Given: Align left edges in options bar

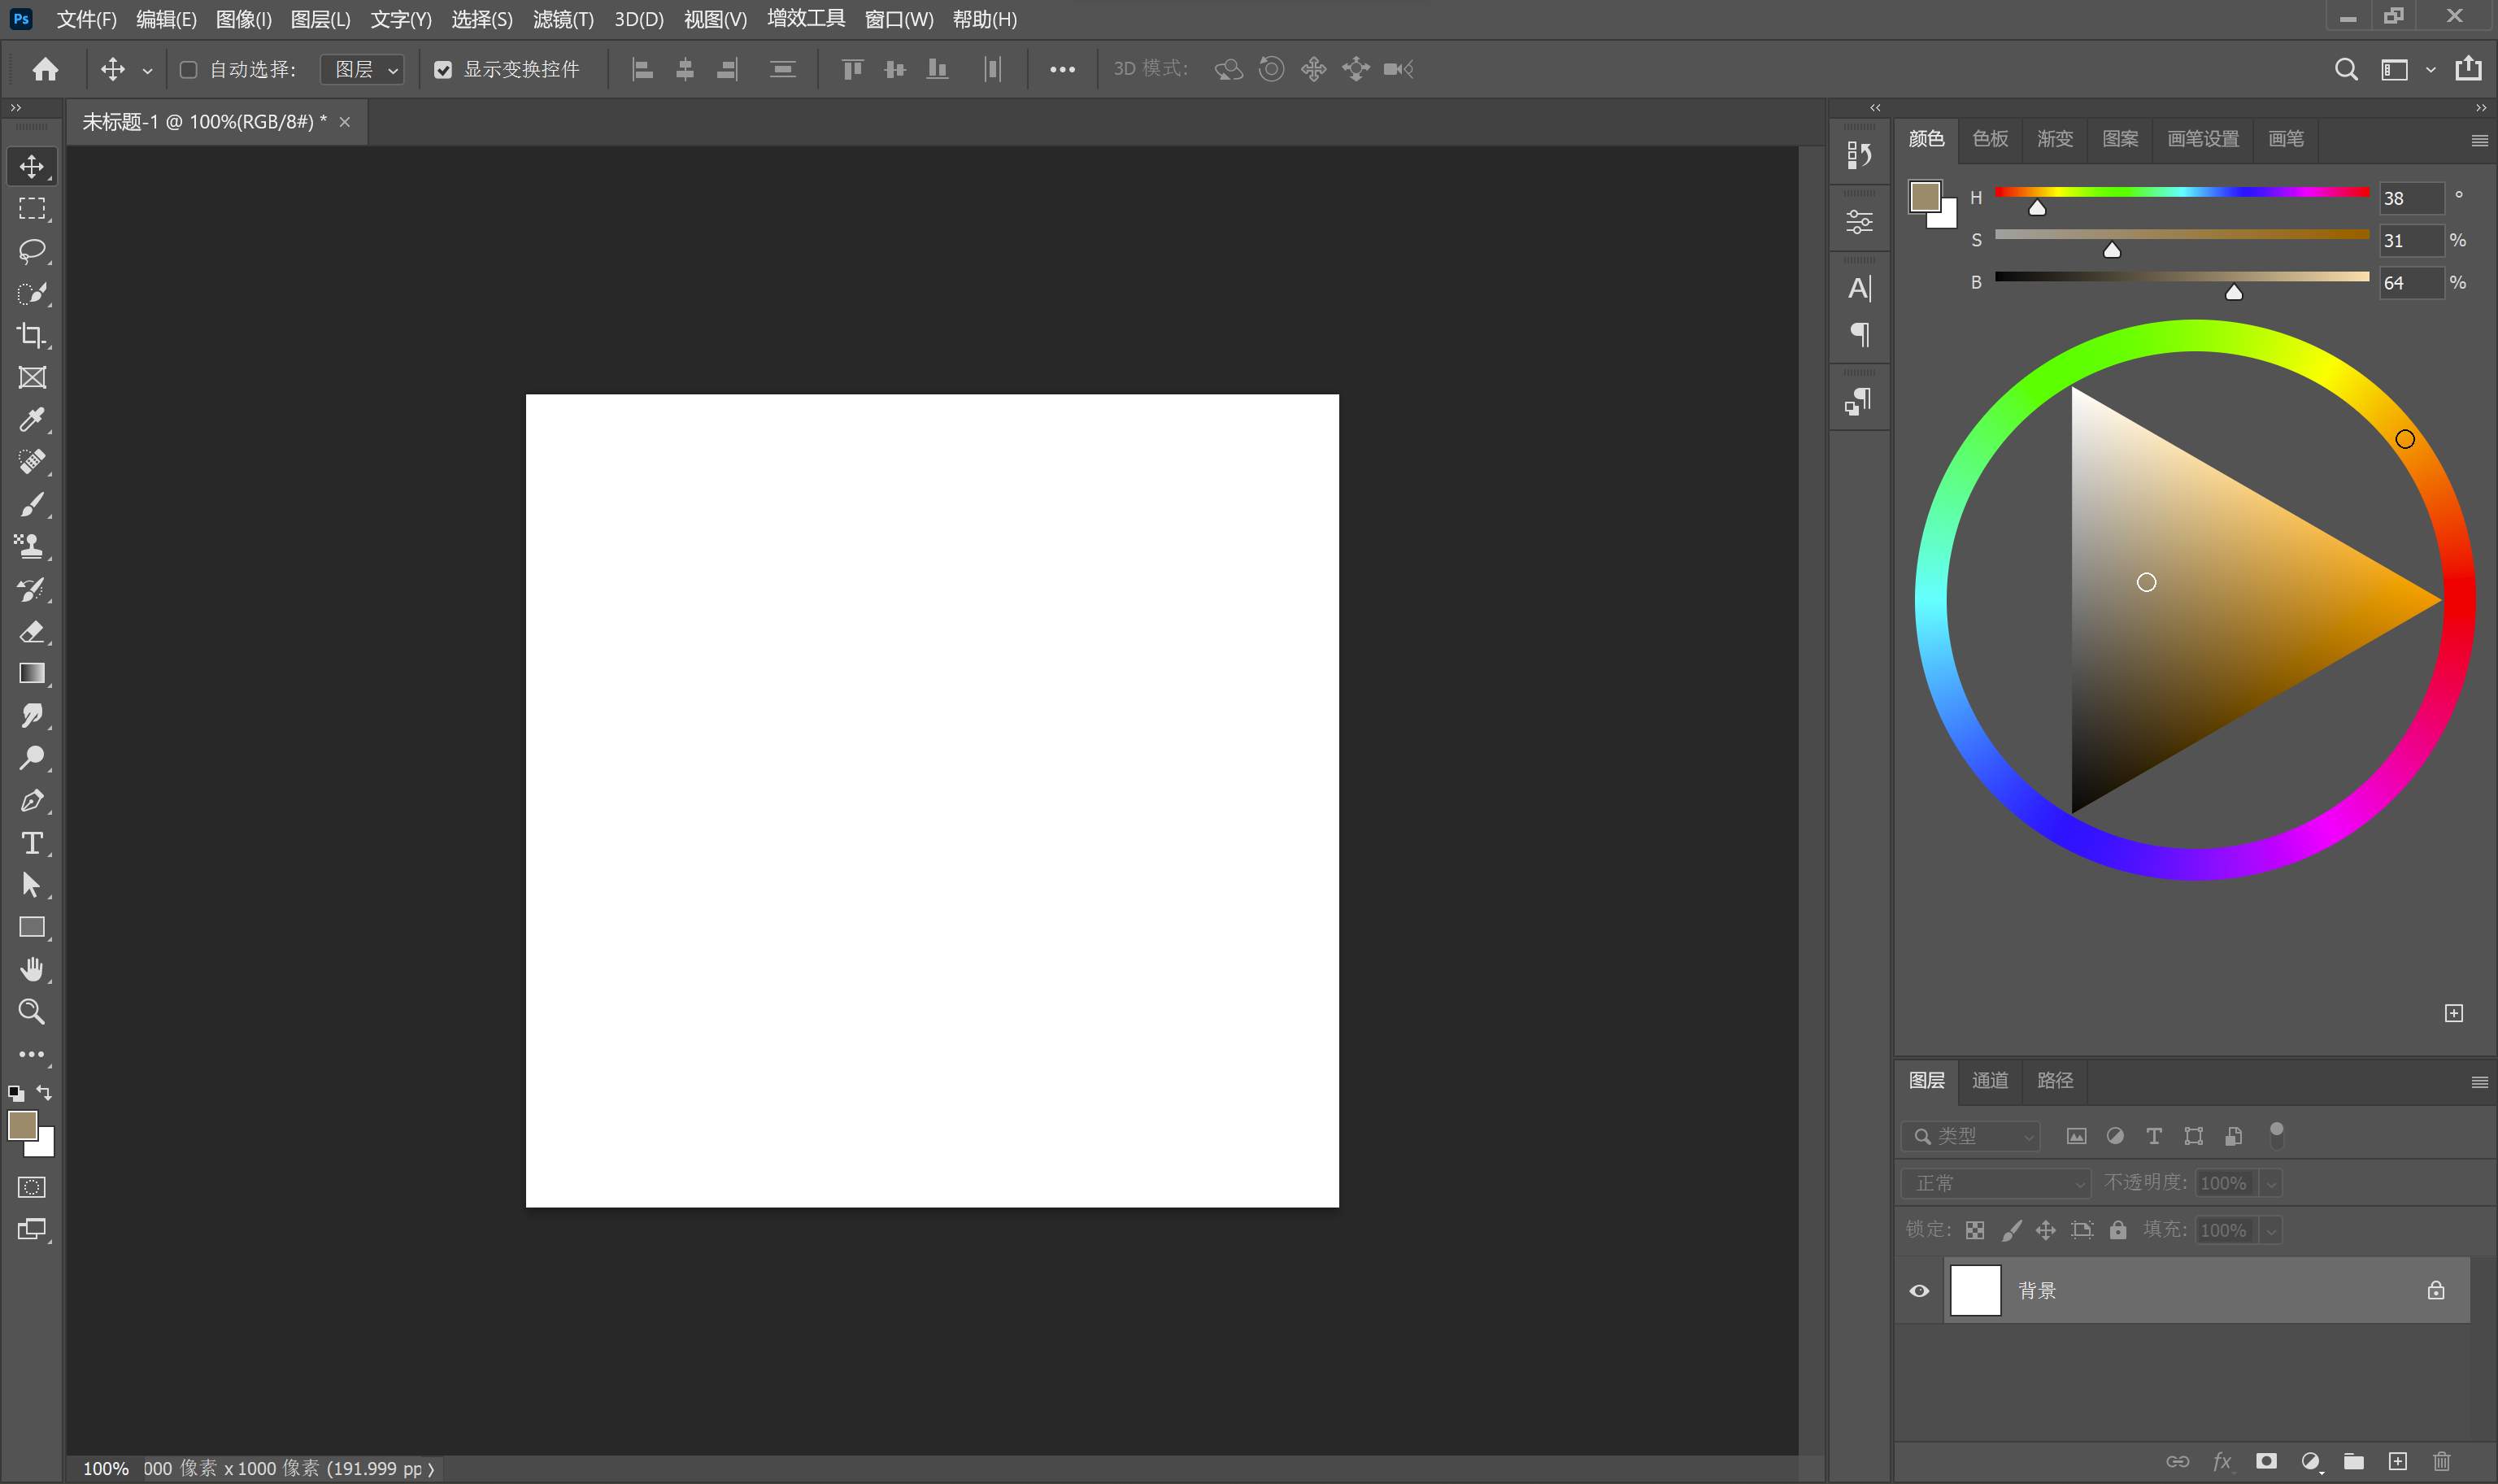Looking at the screenshot, I should 643,69.
